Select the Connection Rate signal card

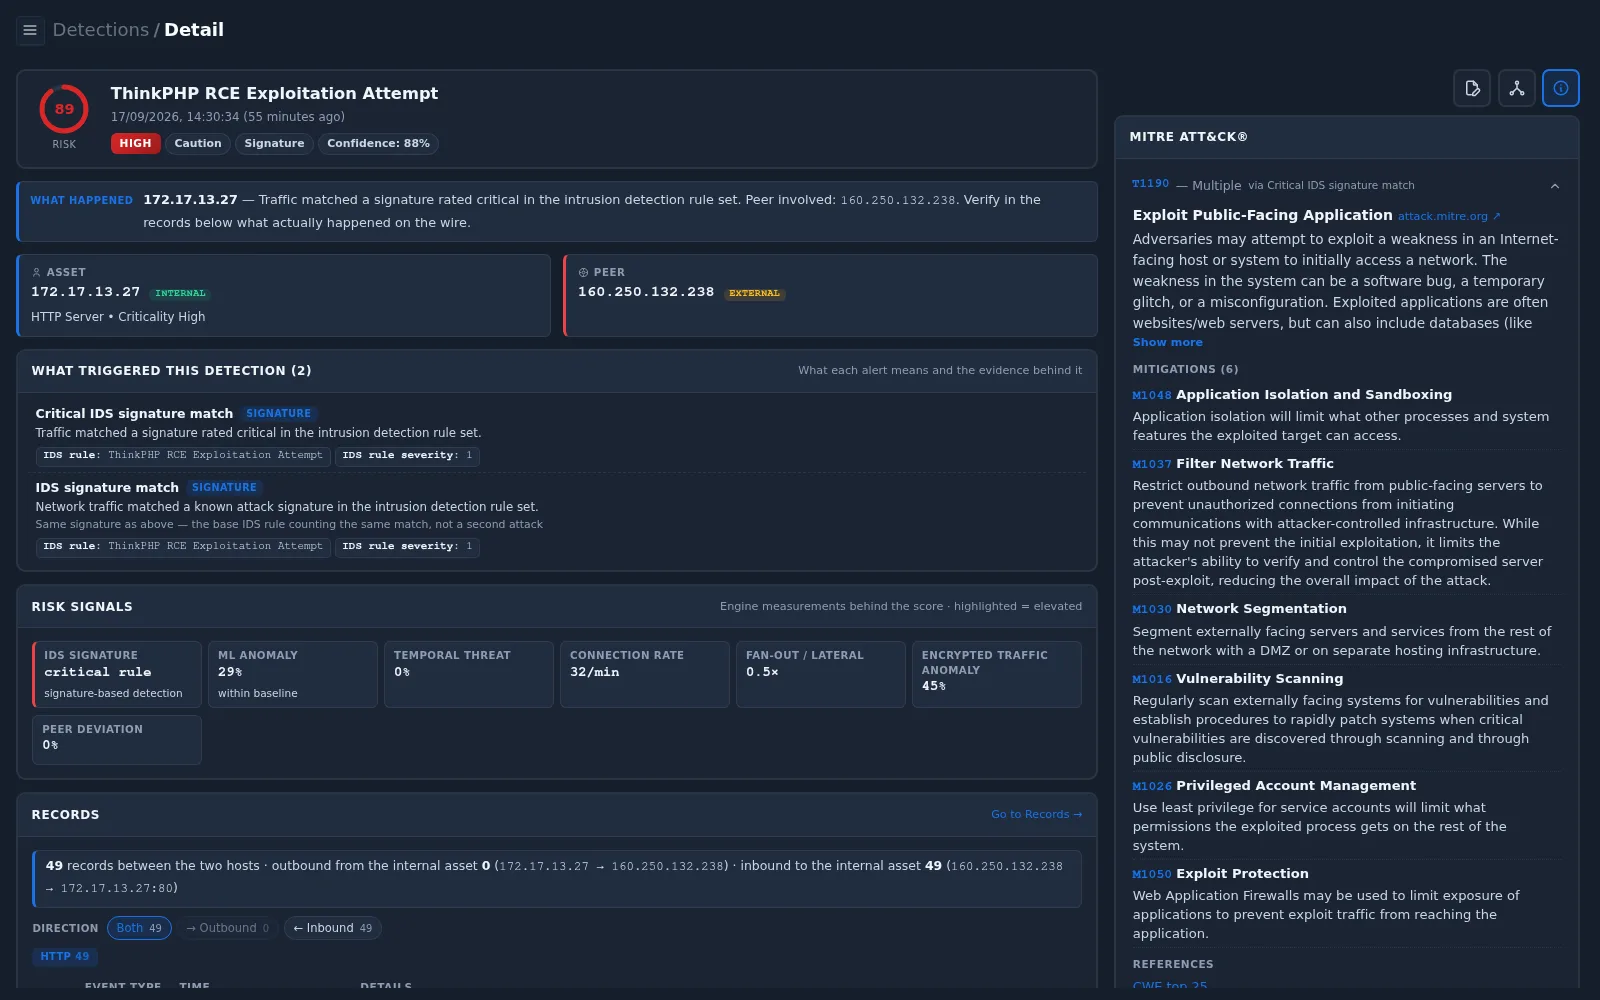pyautogui.click(x=645, y=675)
